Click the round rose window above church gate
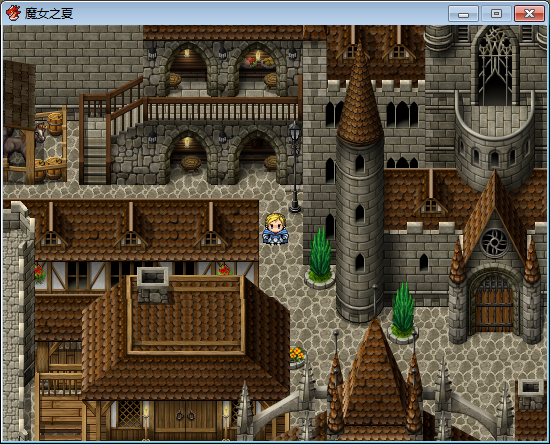 (494, 243)
